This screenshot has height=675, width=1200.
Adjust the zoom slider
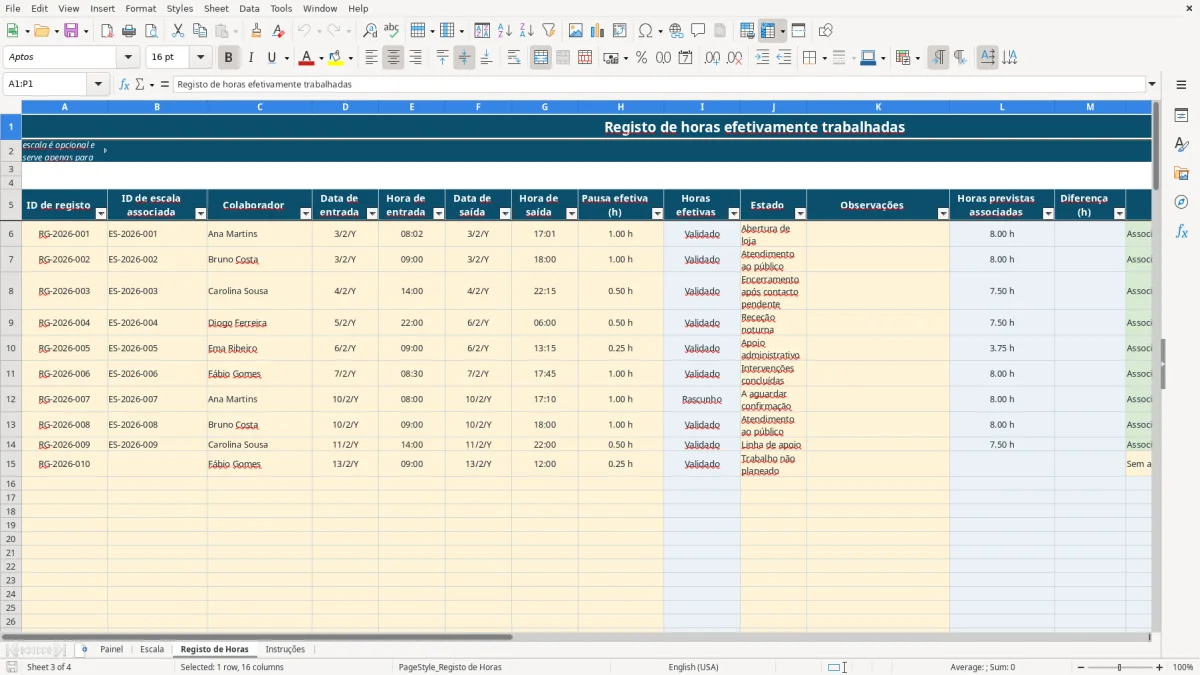click(1119, 667)
